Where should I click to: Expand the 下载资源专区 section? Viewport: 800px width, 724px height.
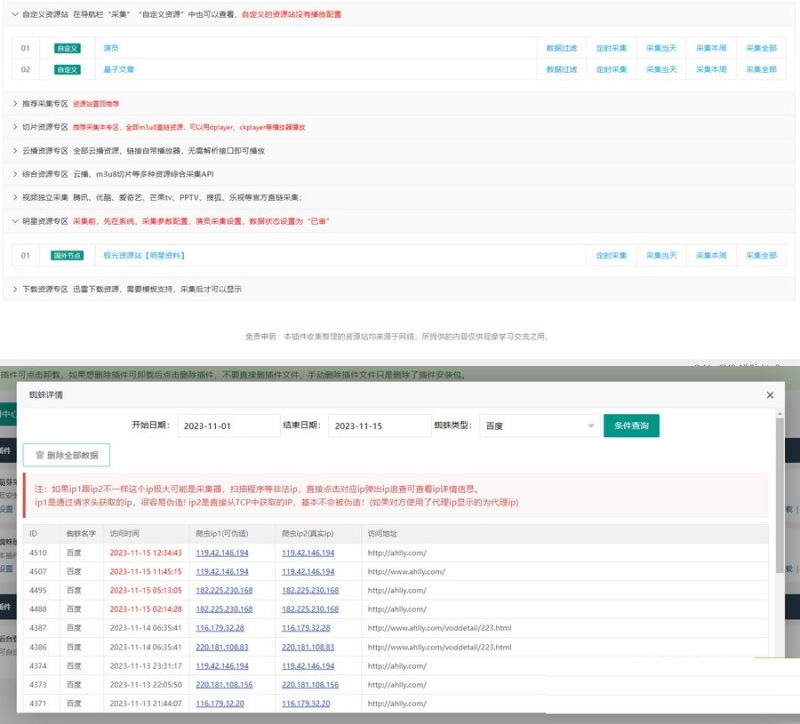click(15, 289)
